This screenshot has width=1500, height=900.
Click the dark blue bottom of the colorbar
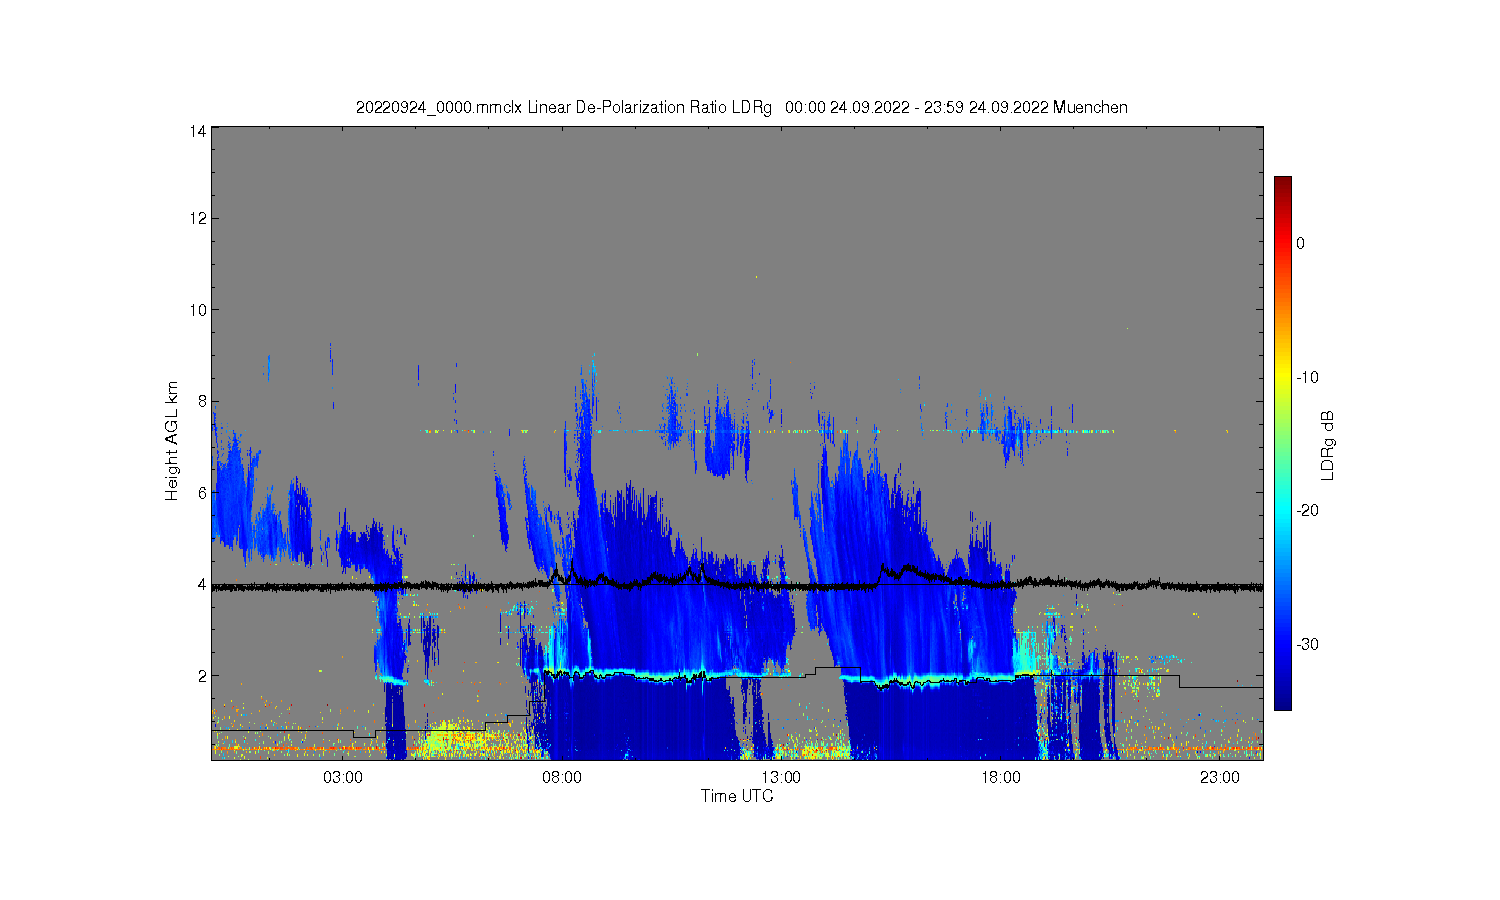pos(1282,698)
